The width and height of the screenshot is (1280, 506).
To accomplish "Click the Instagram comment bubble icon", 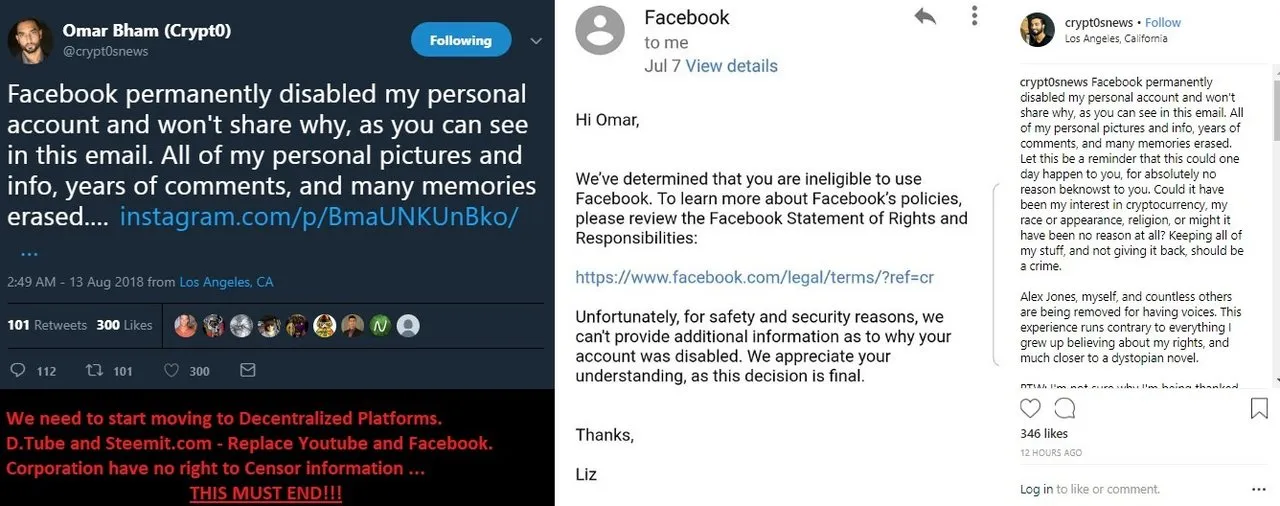I will coord(1065,408).
